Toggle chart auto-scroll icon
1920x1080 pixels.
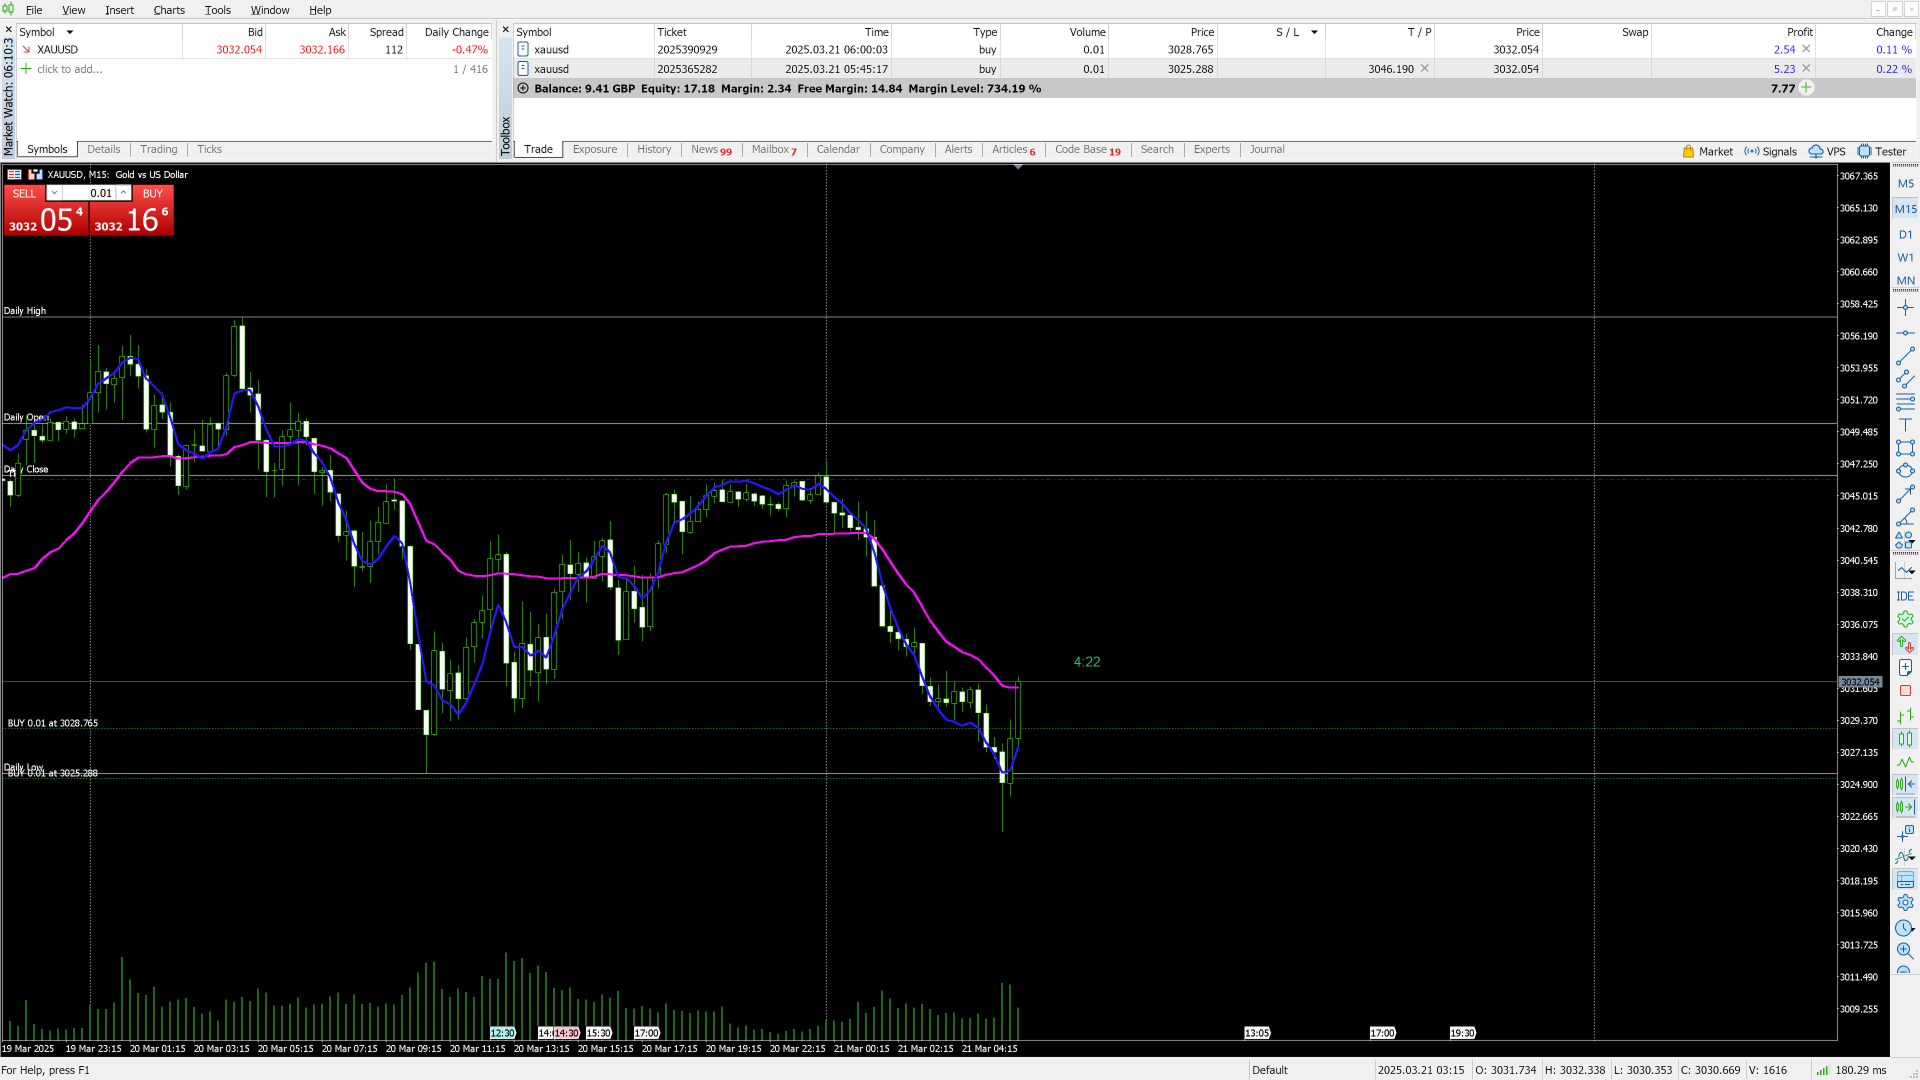click(x=1905, y=807)
